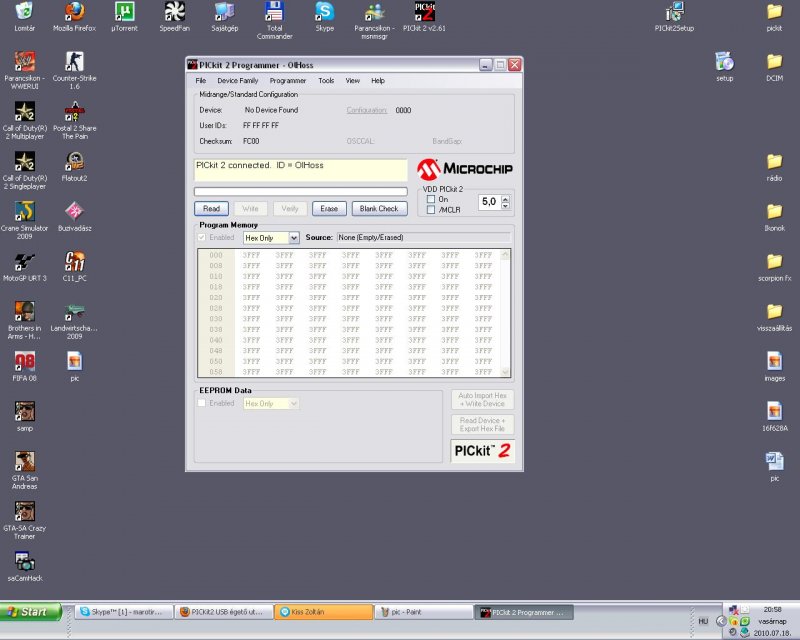Enable the VDD PICkit 2 On checkbox
800x640 pixels.
(x=431, y=199)
